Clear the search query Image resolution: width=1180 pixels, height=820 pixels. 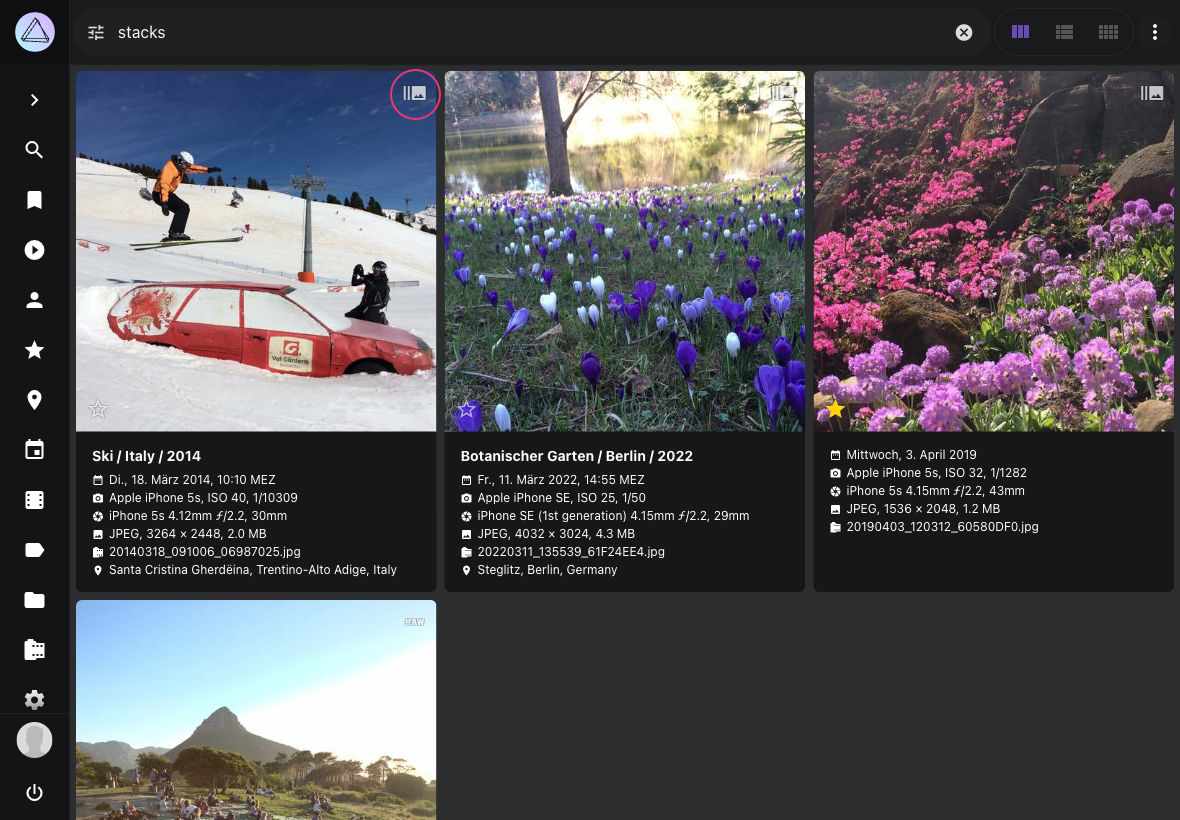click(x=964, y=32)
